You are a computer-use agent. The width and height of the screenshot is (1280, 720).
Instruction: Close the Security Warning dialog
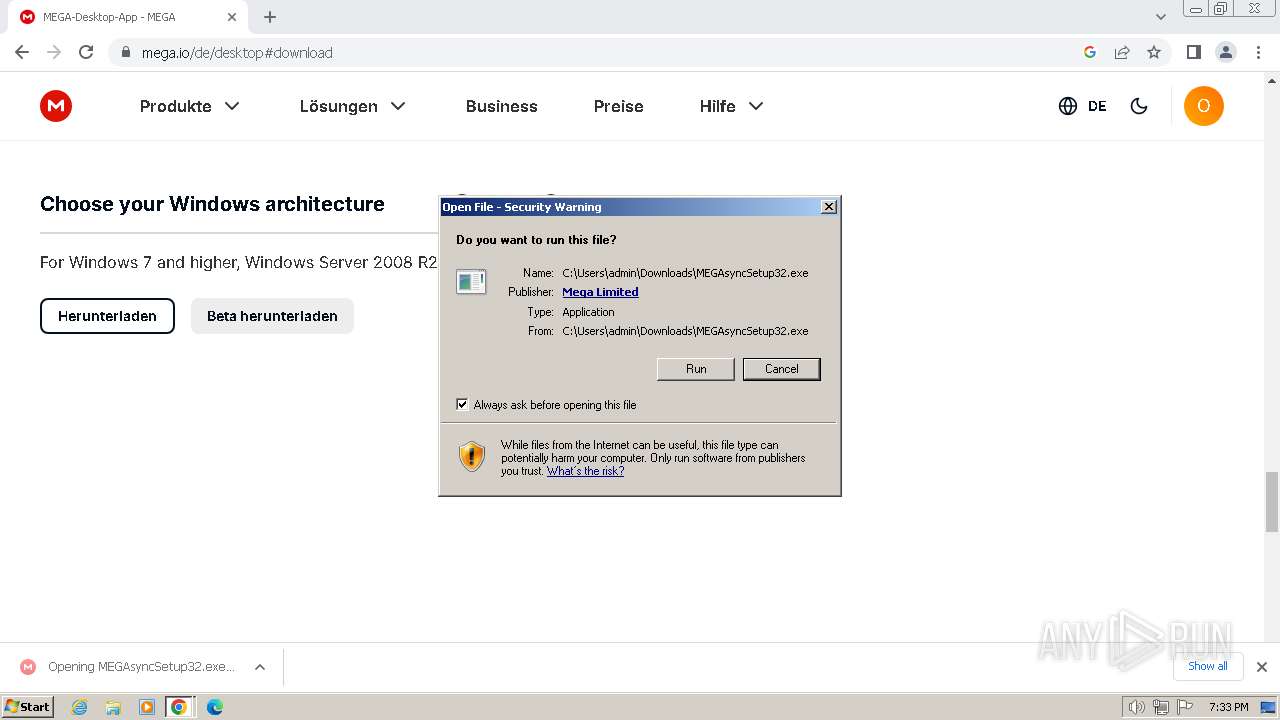pos(828,207)
